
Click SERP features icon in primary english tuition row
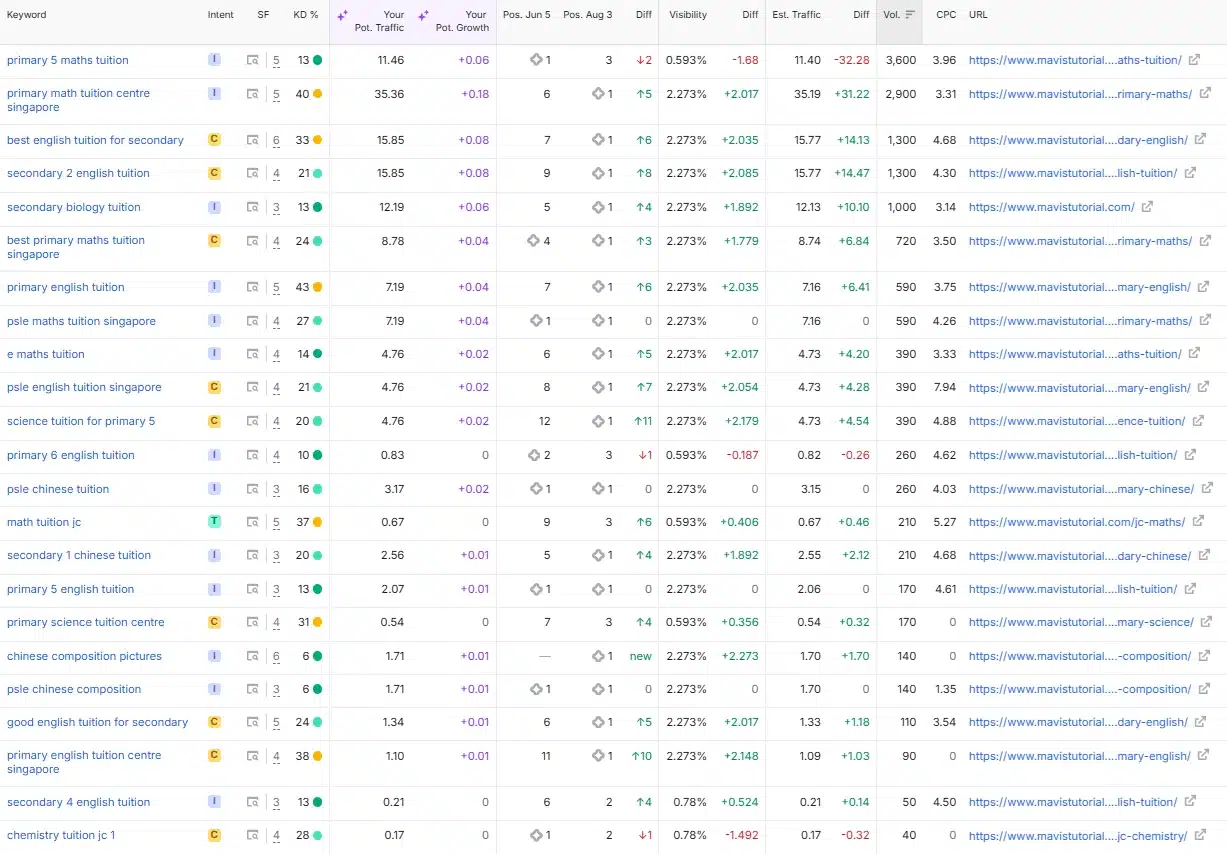pos(253,287)
